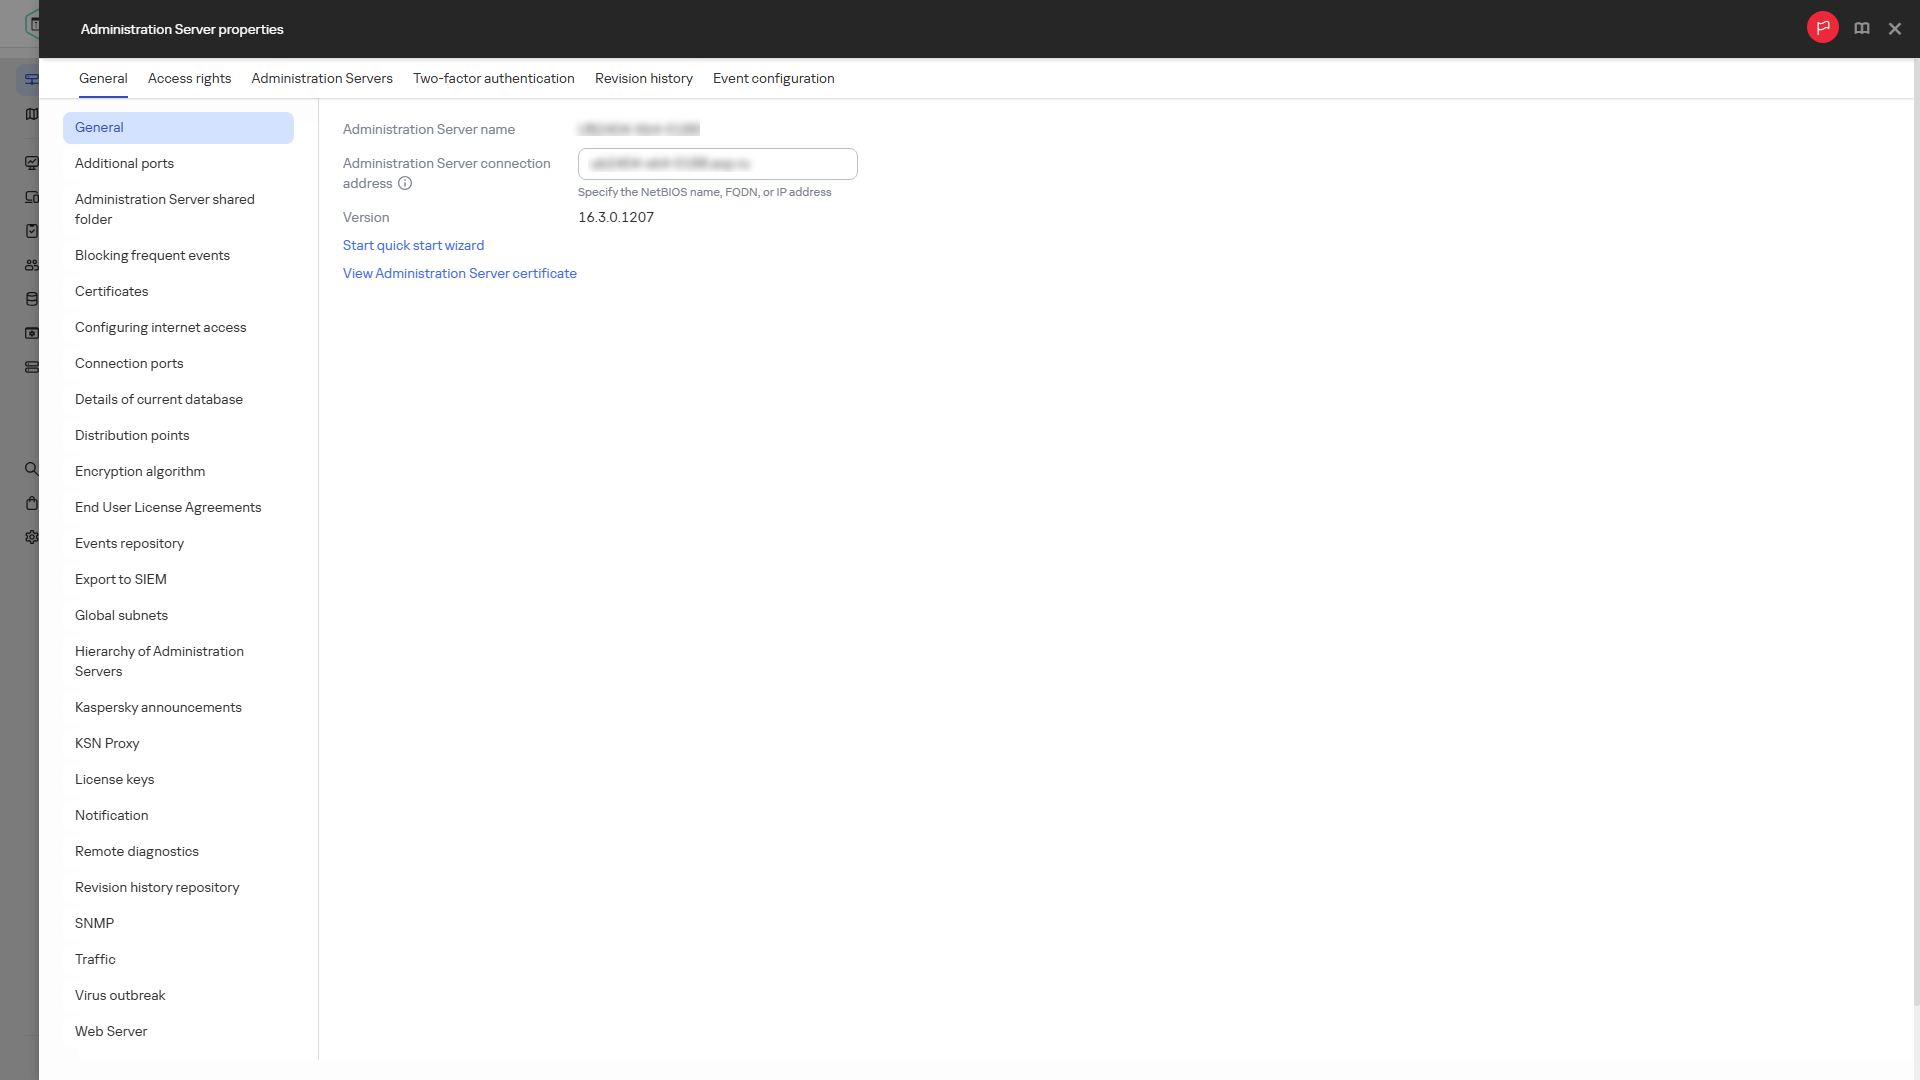This screenshot has height=1080, width=1920.
Task: Open the Export to SIEM section
Action: (178, 580)
